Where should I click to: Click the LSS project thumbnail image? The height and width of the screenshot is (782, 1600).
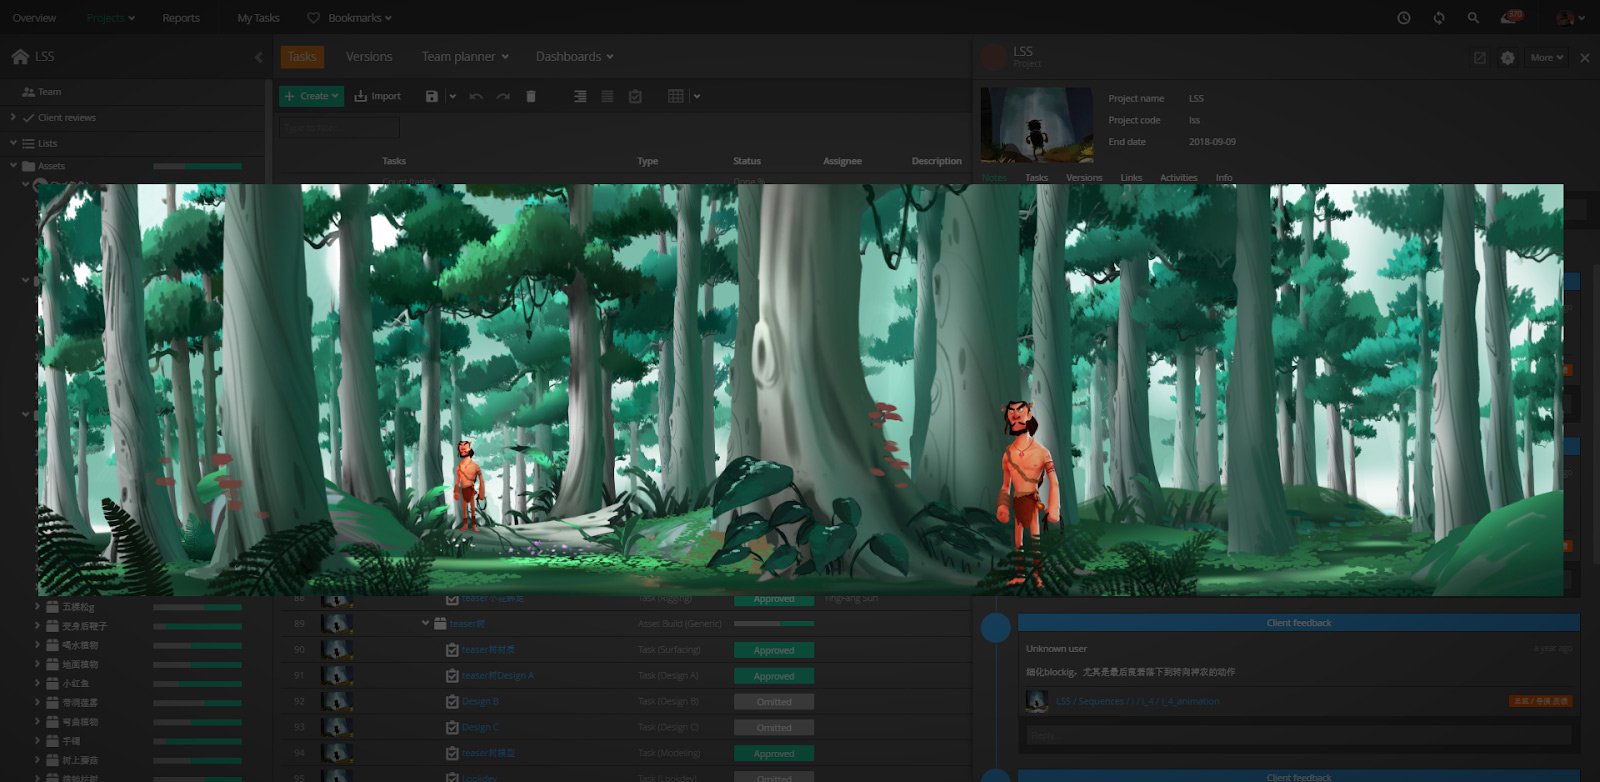pos(1037,125)
